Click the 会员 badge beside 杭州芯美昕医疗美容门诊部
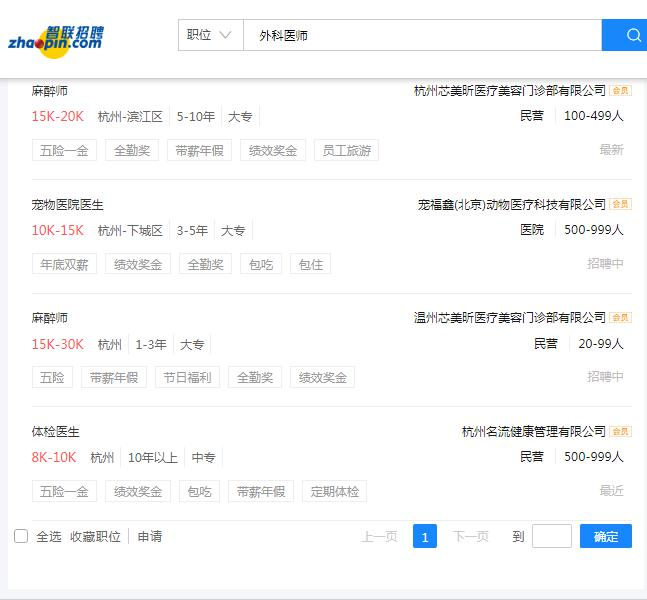 click(x=621, y=91)
